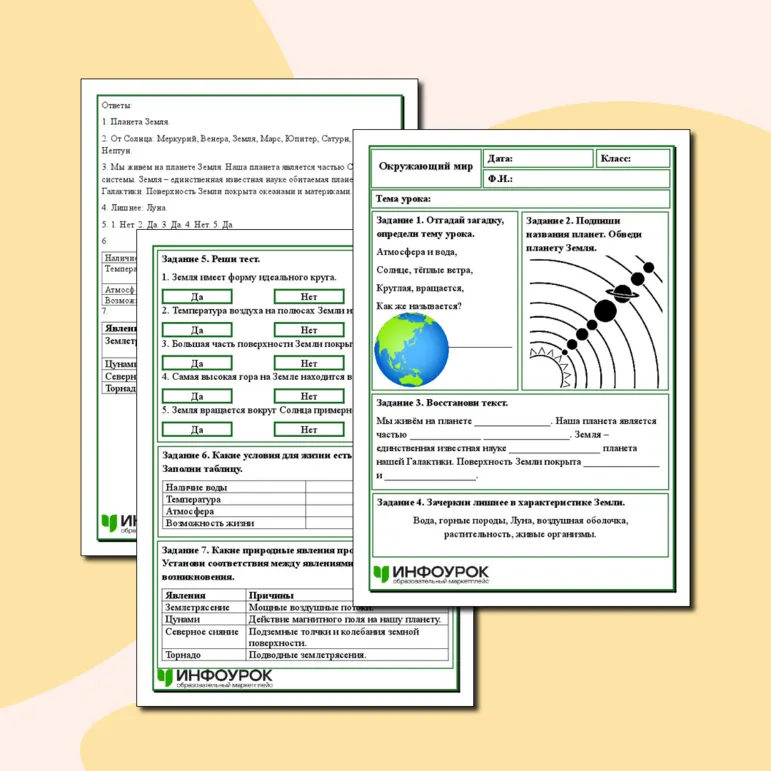This screenshot has height=771, width=771.
Task: Click the 'Задание 6. Какие условия' heading
Action: (257, 462)
